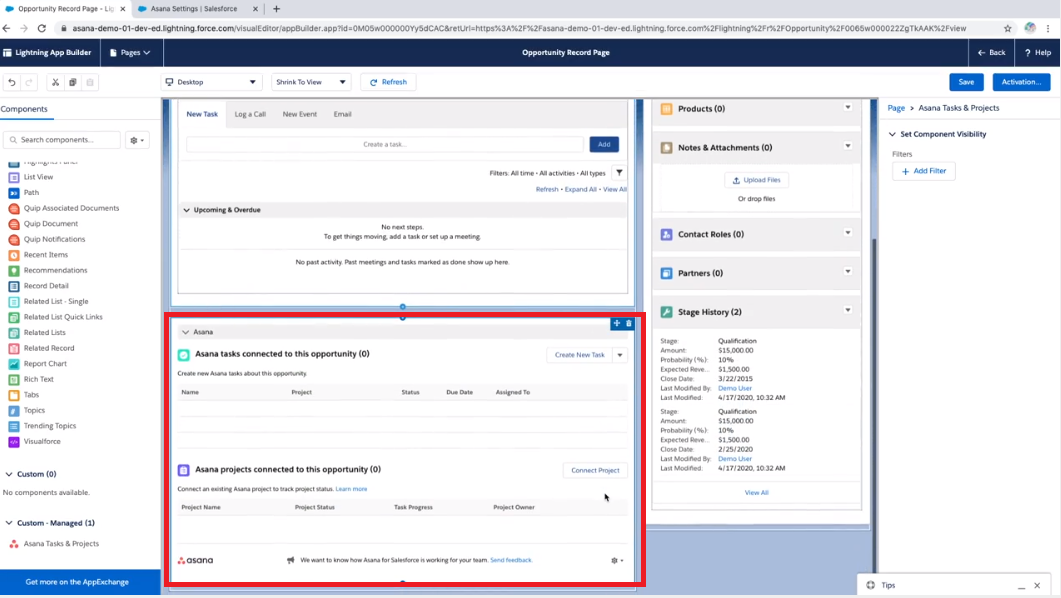Image resolution: width=1061 pixels, height=598 pixels.
Task: Delete the Asana component with trash icon
Action: tap(629, 323)
